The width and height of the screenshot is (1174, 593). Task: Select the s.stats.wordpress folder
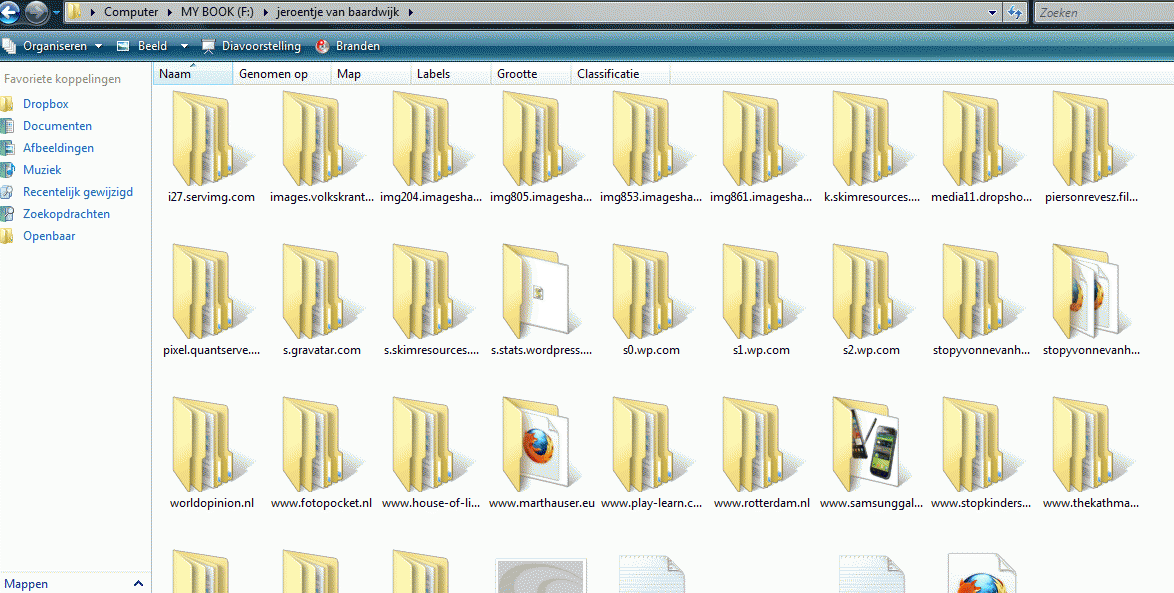pos(541,300)
